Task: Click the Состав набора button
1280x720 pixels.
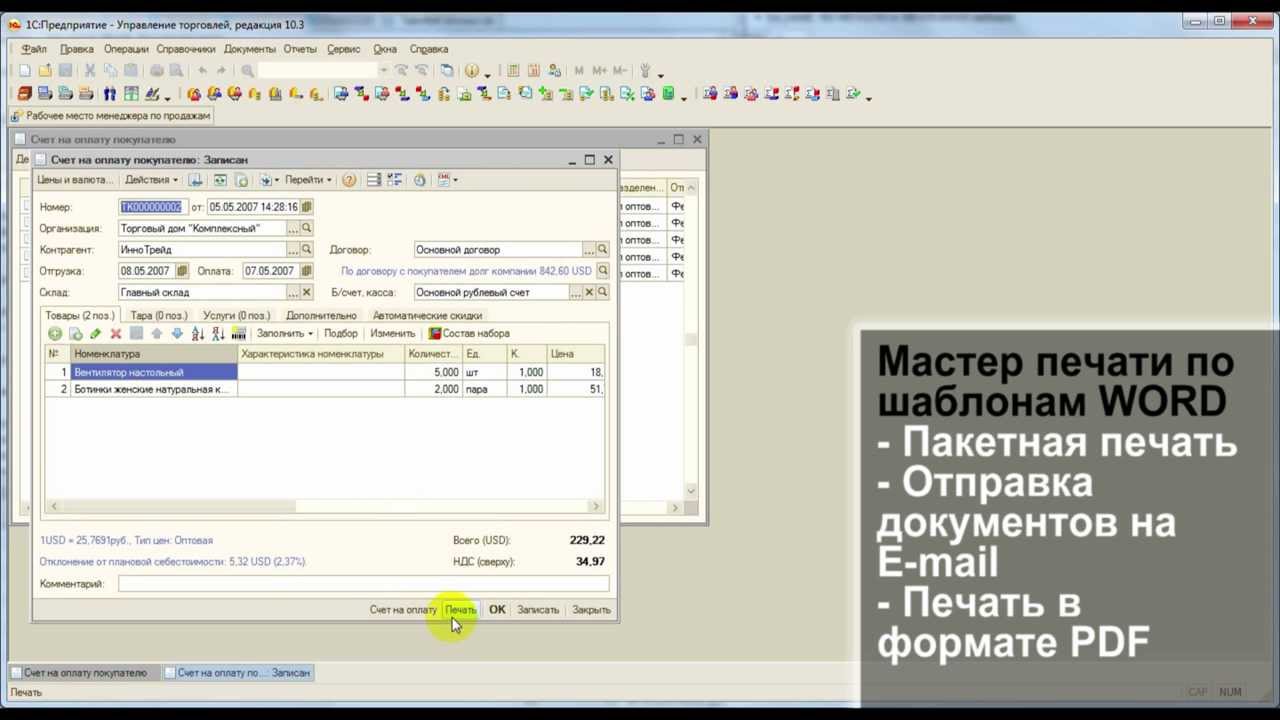Action: click(469, 333)
